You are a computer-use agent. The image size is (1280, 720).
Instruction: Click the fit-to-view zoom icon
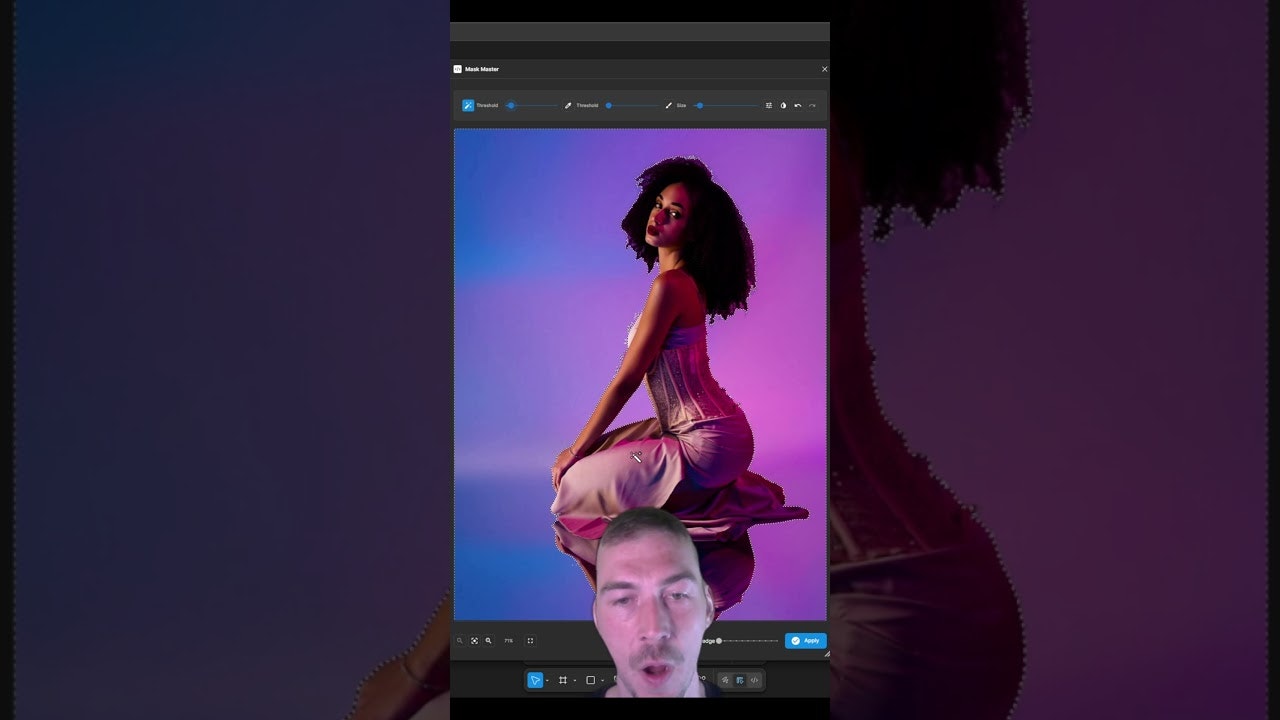[474, 640]
